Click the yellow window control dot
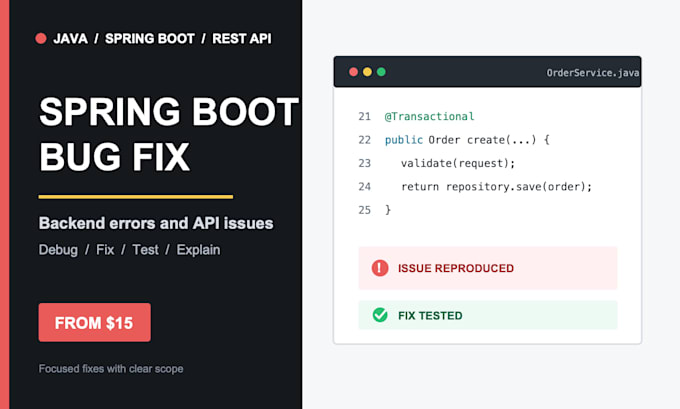This screenshot has height=409, width=680. coord(367,72)
